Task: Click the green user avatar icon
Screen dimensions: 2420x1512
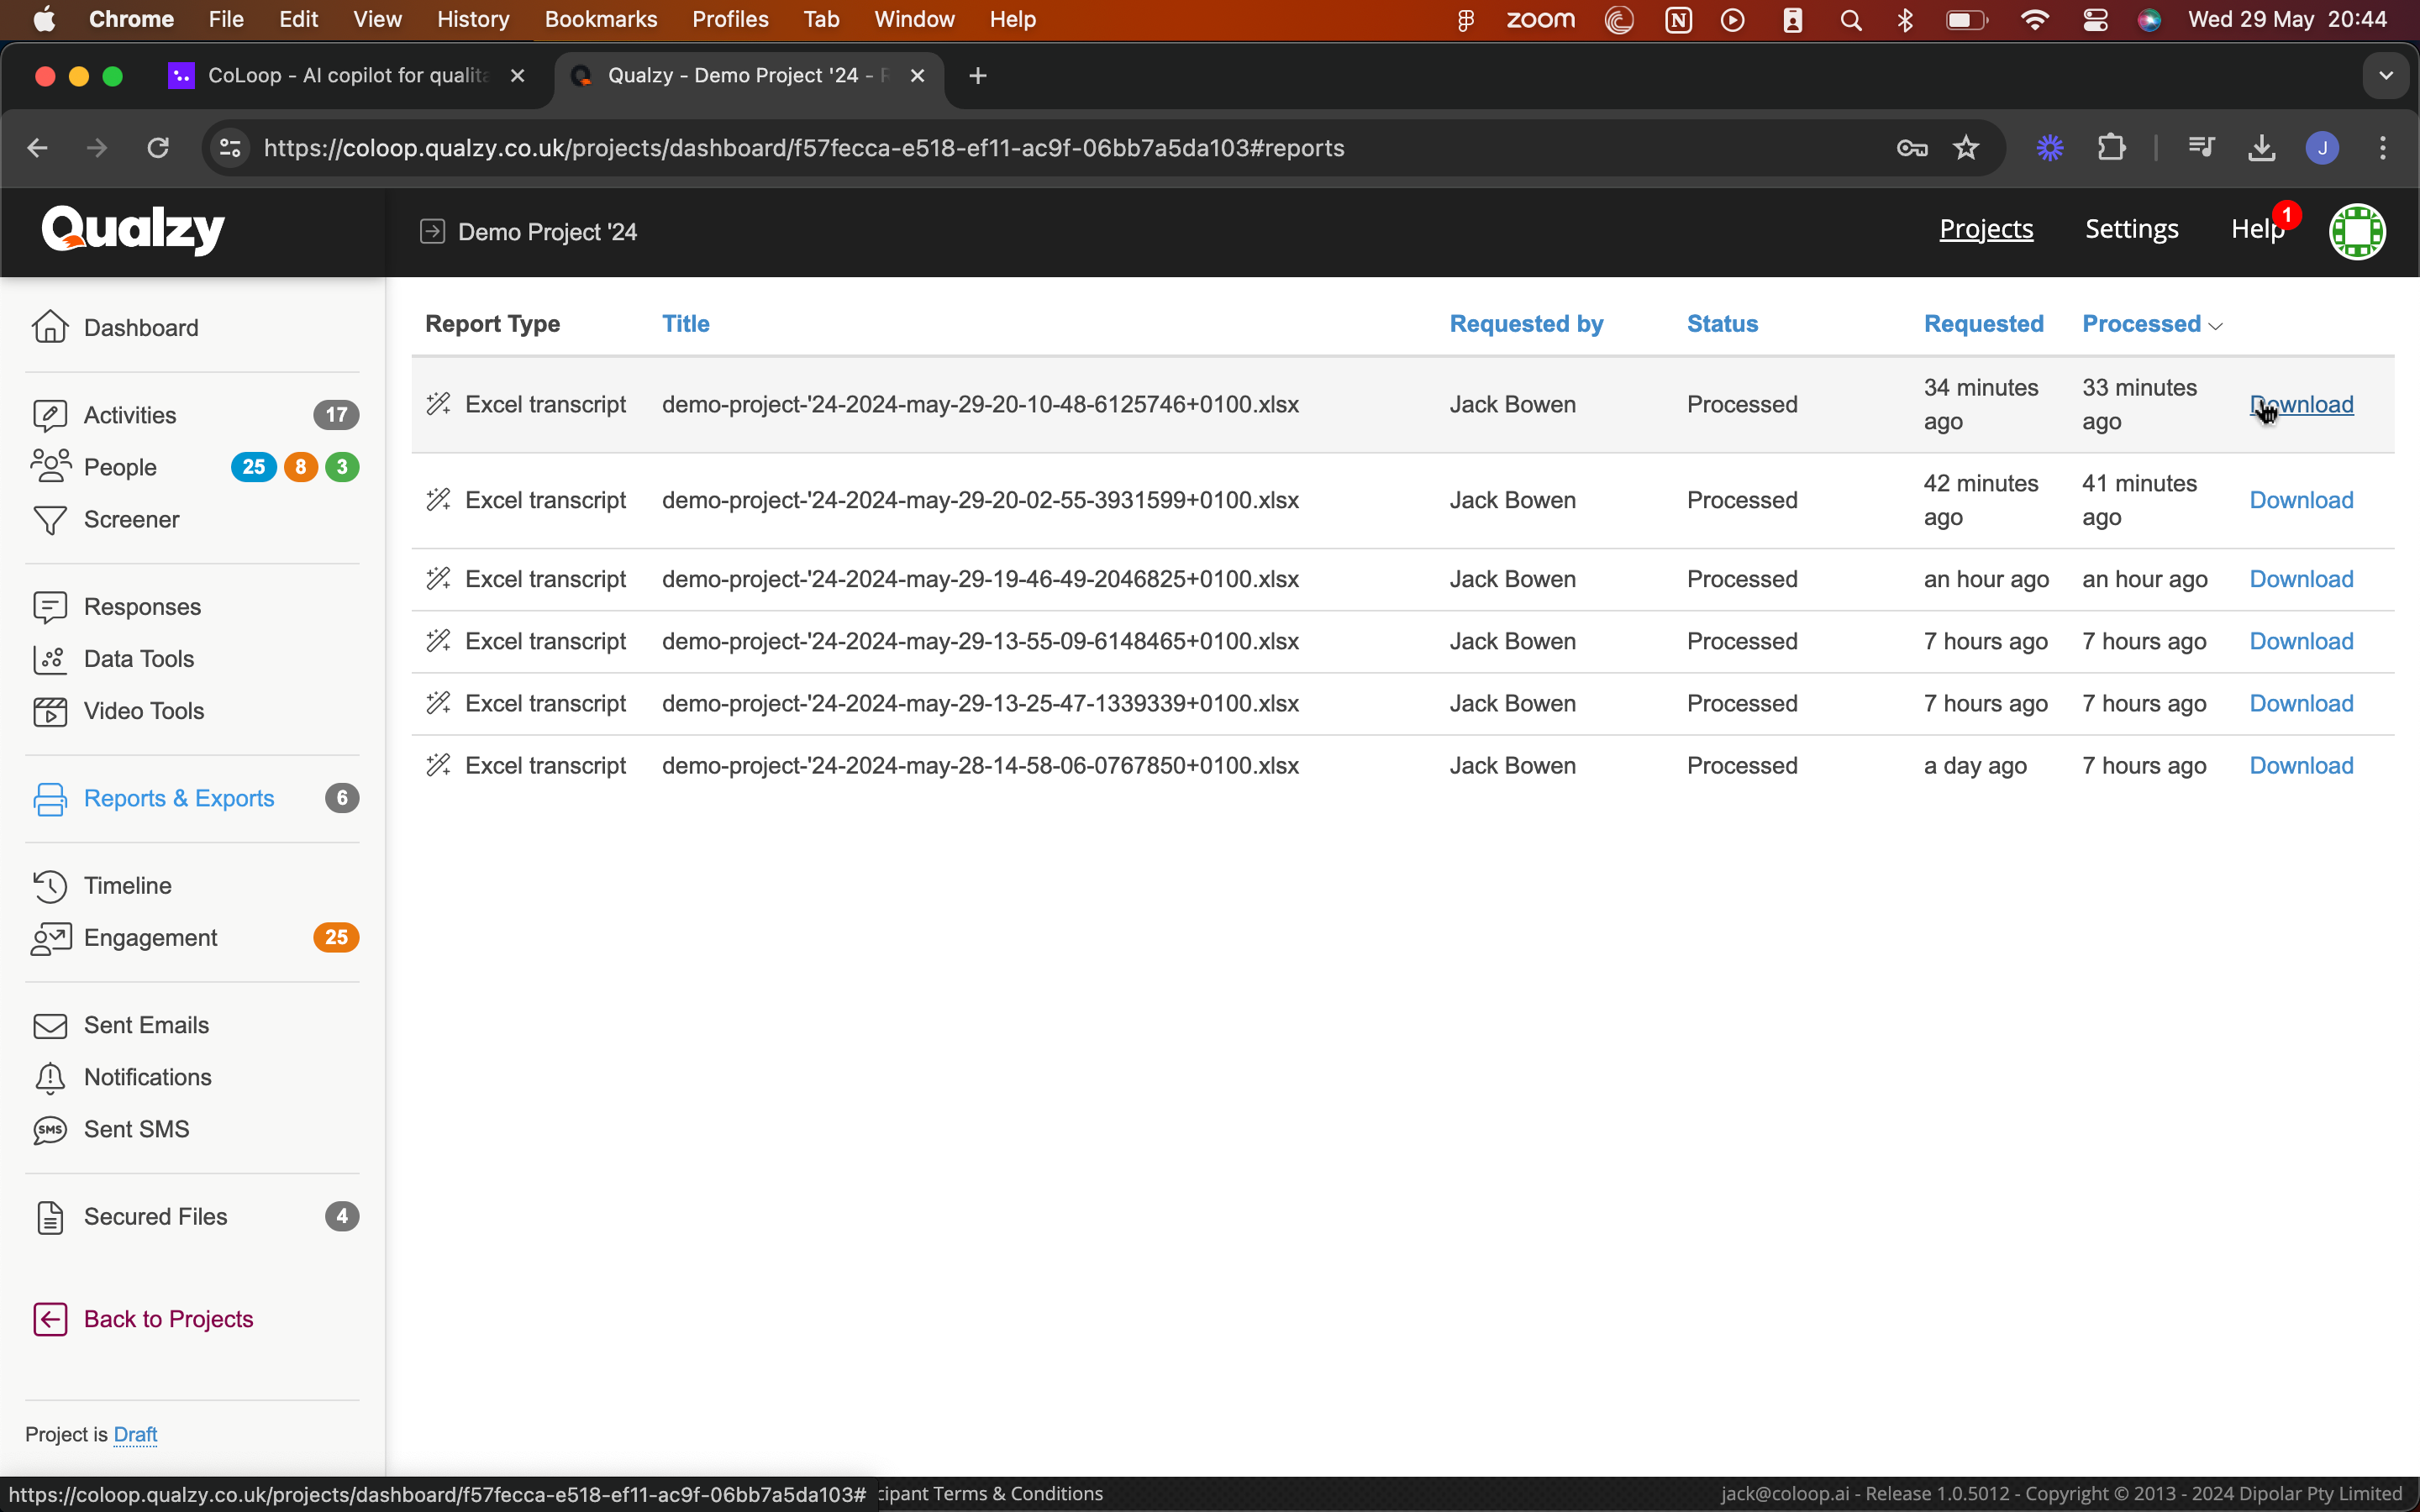Action: coord(2357,231)
